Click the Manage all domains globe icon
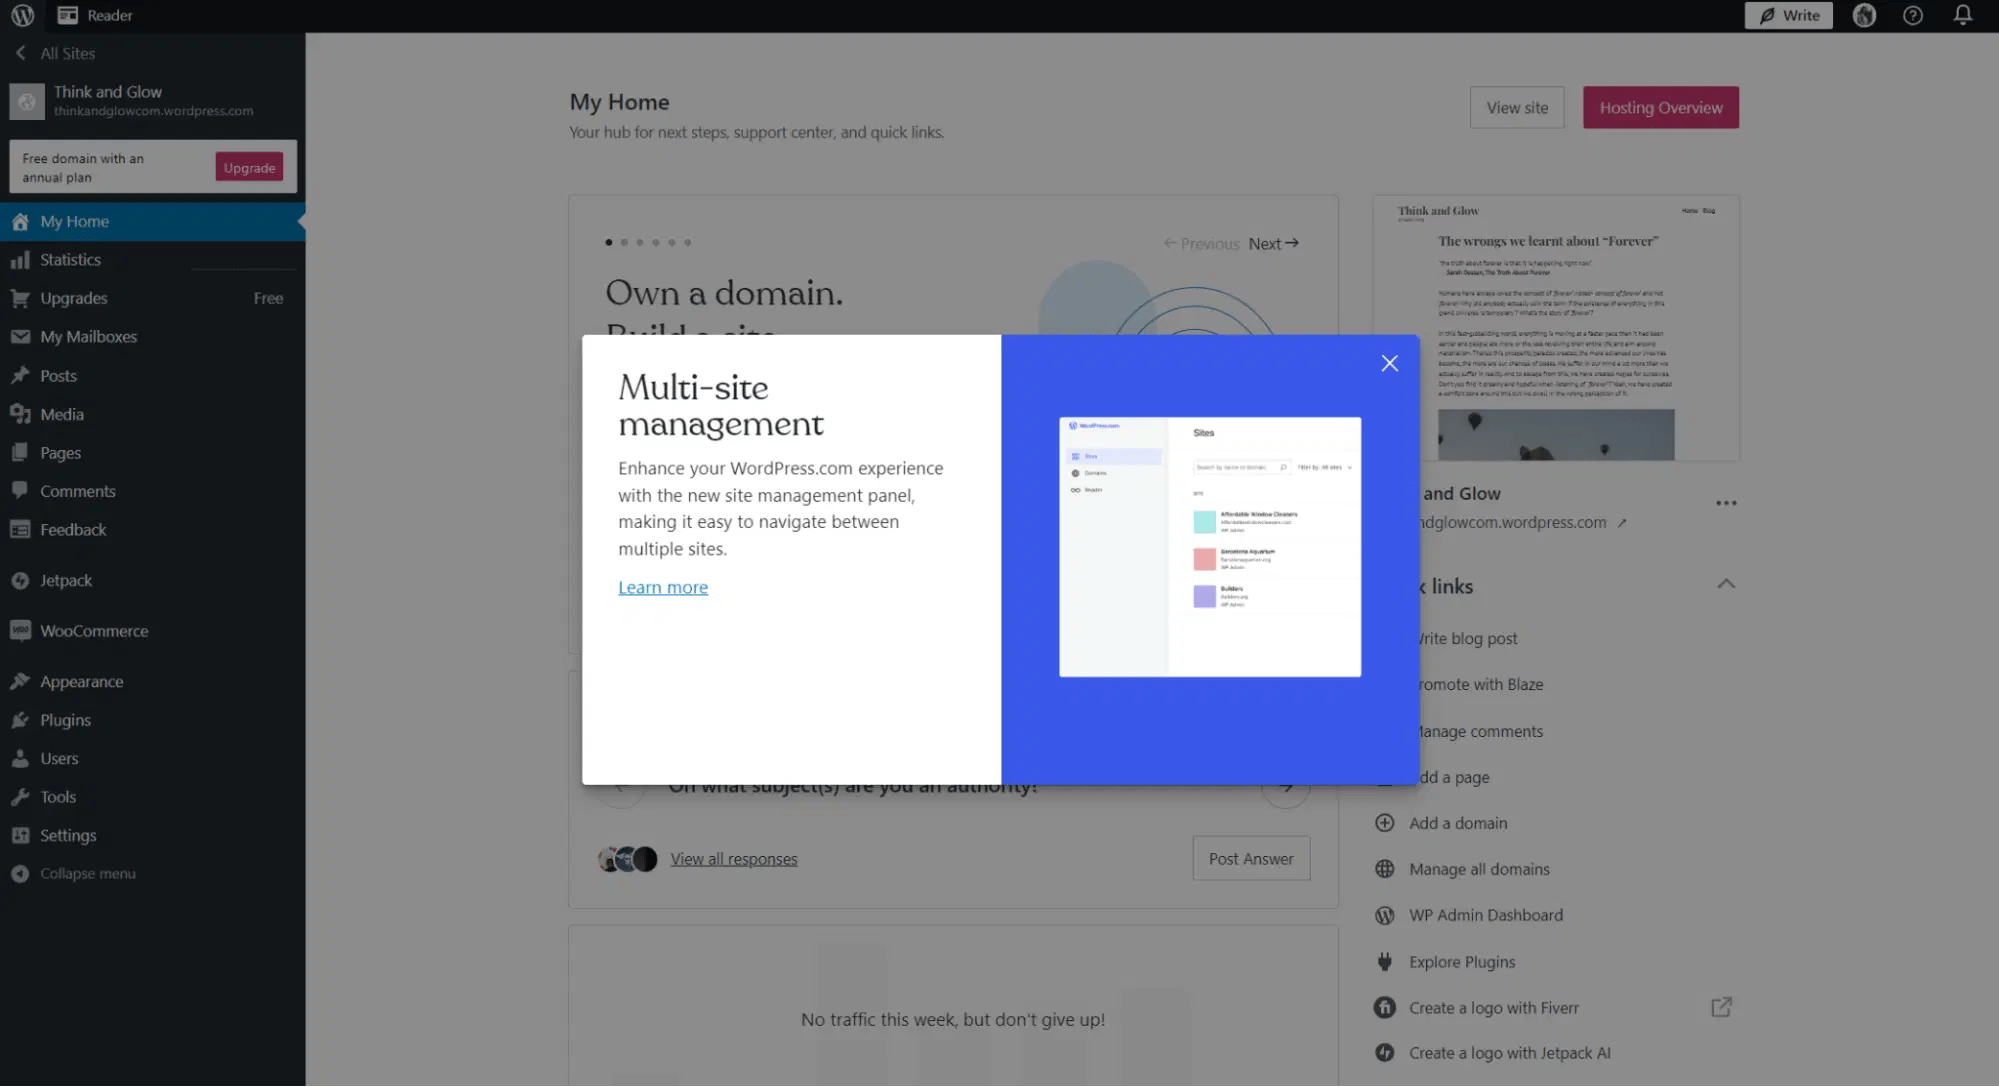Viewport: 1999px width, 1087px height. pos(1384,869)
